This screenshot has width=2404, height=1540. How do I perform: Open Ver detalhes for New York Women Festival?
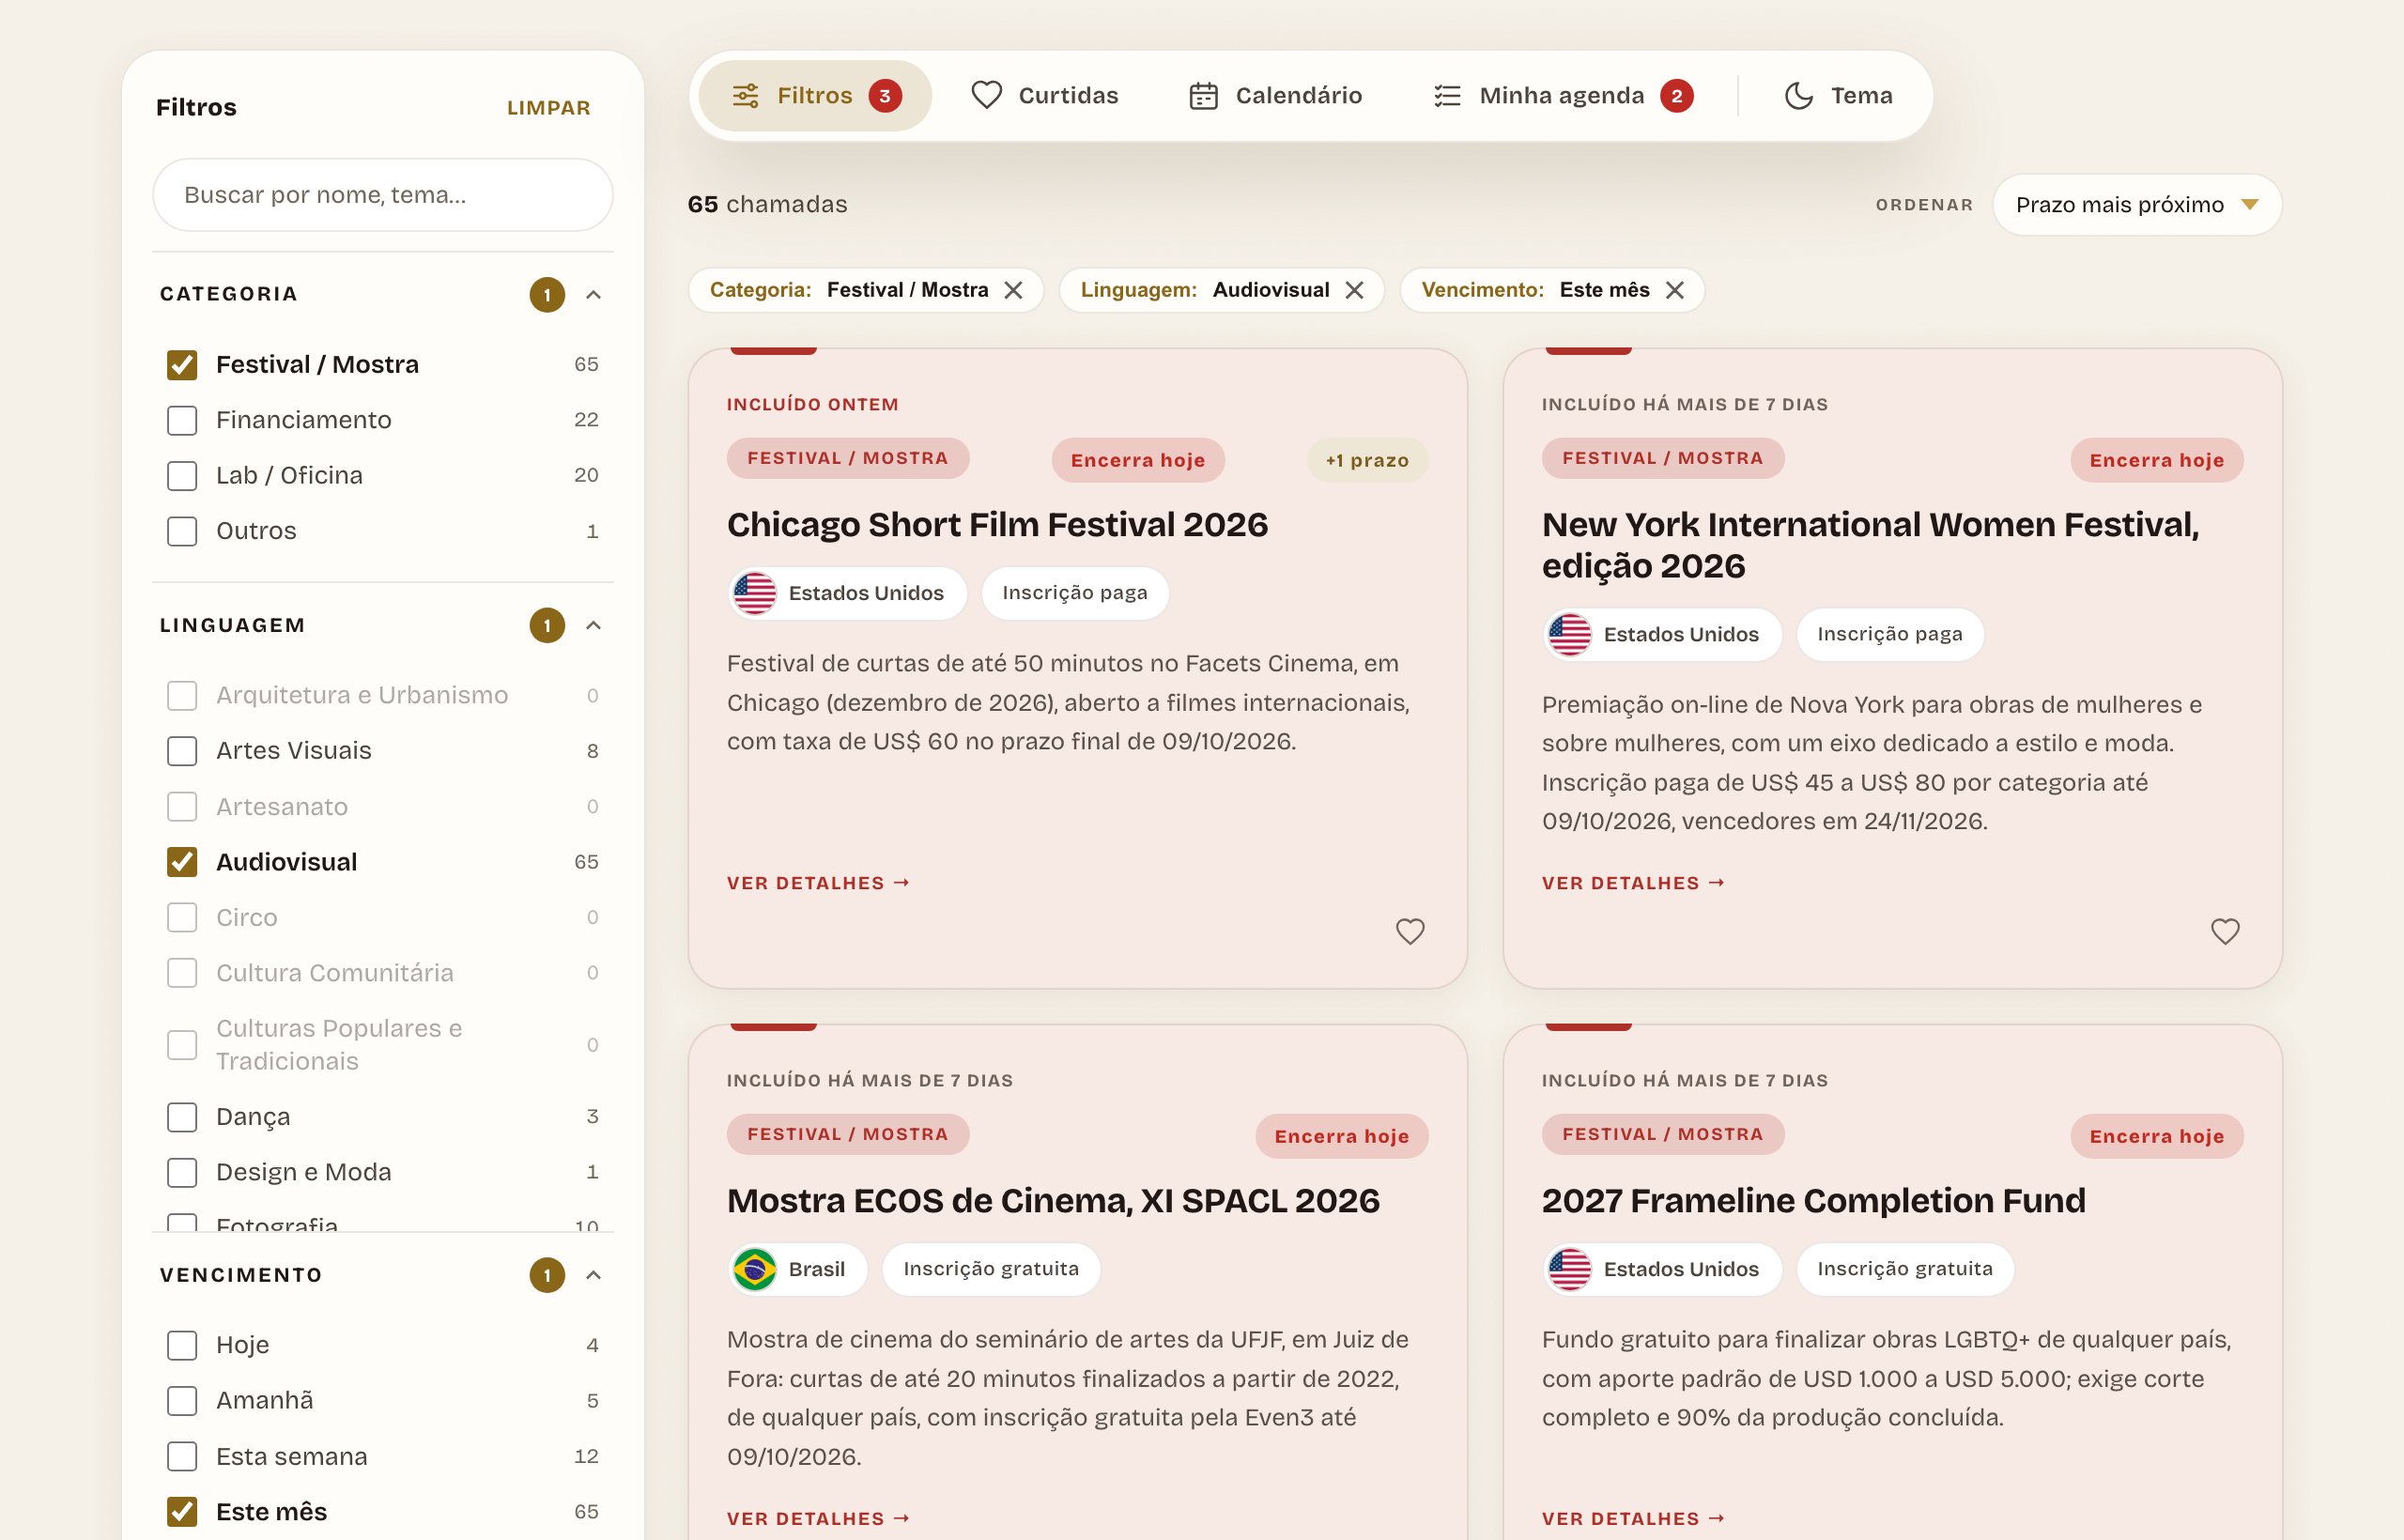pyautogui.click(x=1633, y=883)
